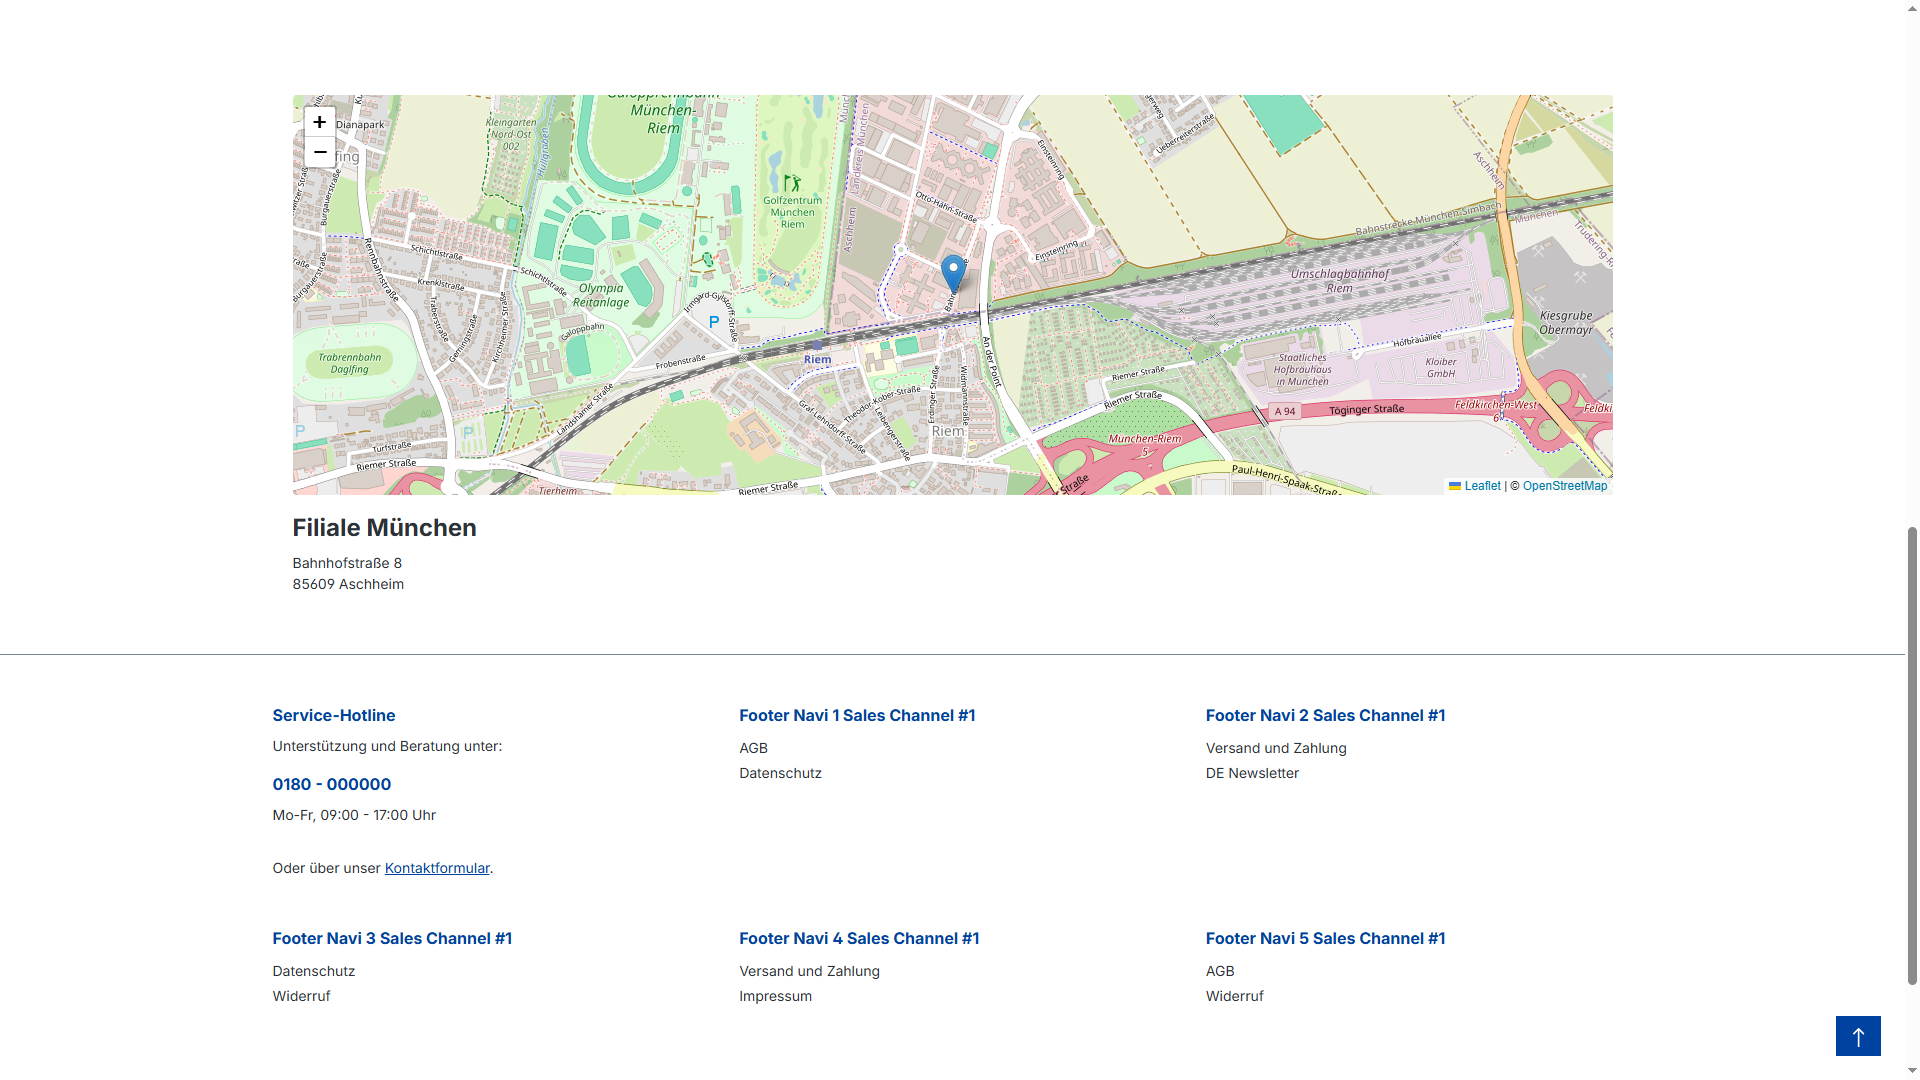
Task: Click the Umschlagbahnhof Riem map label
Action: pyautogui.click(x=1340, y=280)
